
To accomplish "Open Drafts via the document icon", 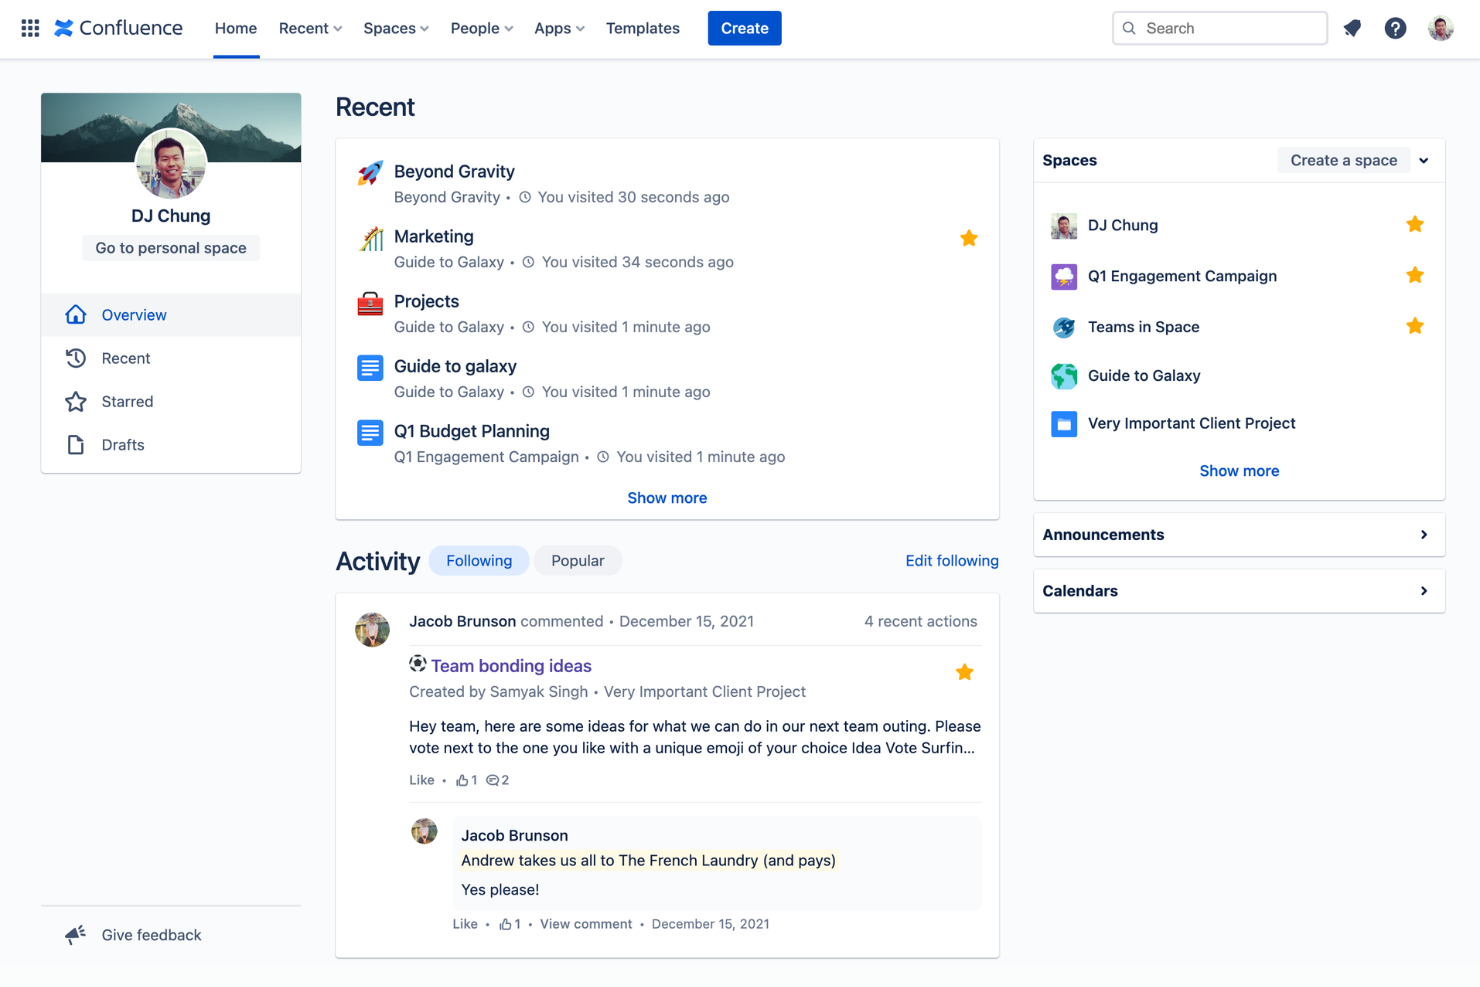I will click(76, 444).
